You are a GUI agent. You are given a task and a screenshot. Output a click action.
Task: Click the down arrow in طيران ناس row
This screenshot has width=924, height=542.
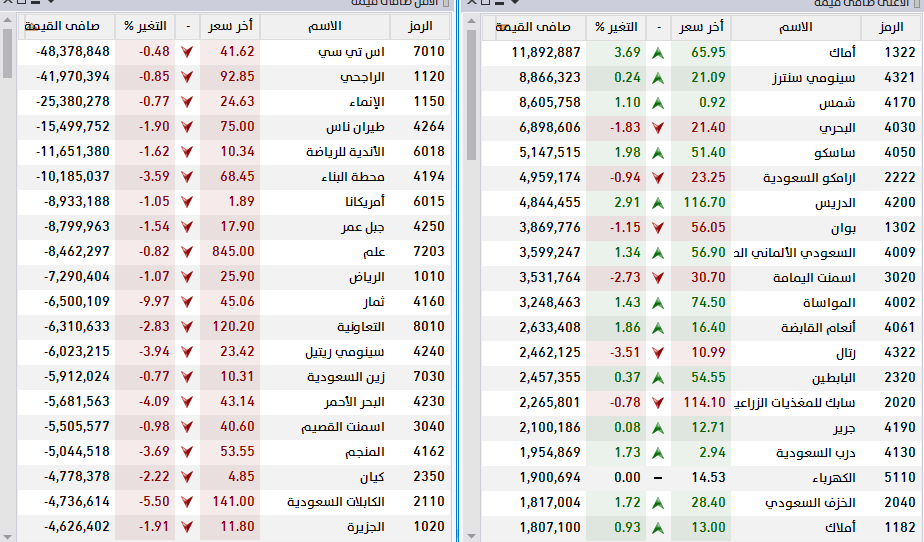point(187,127)
